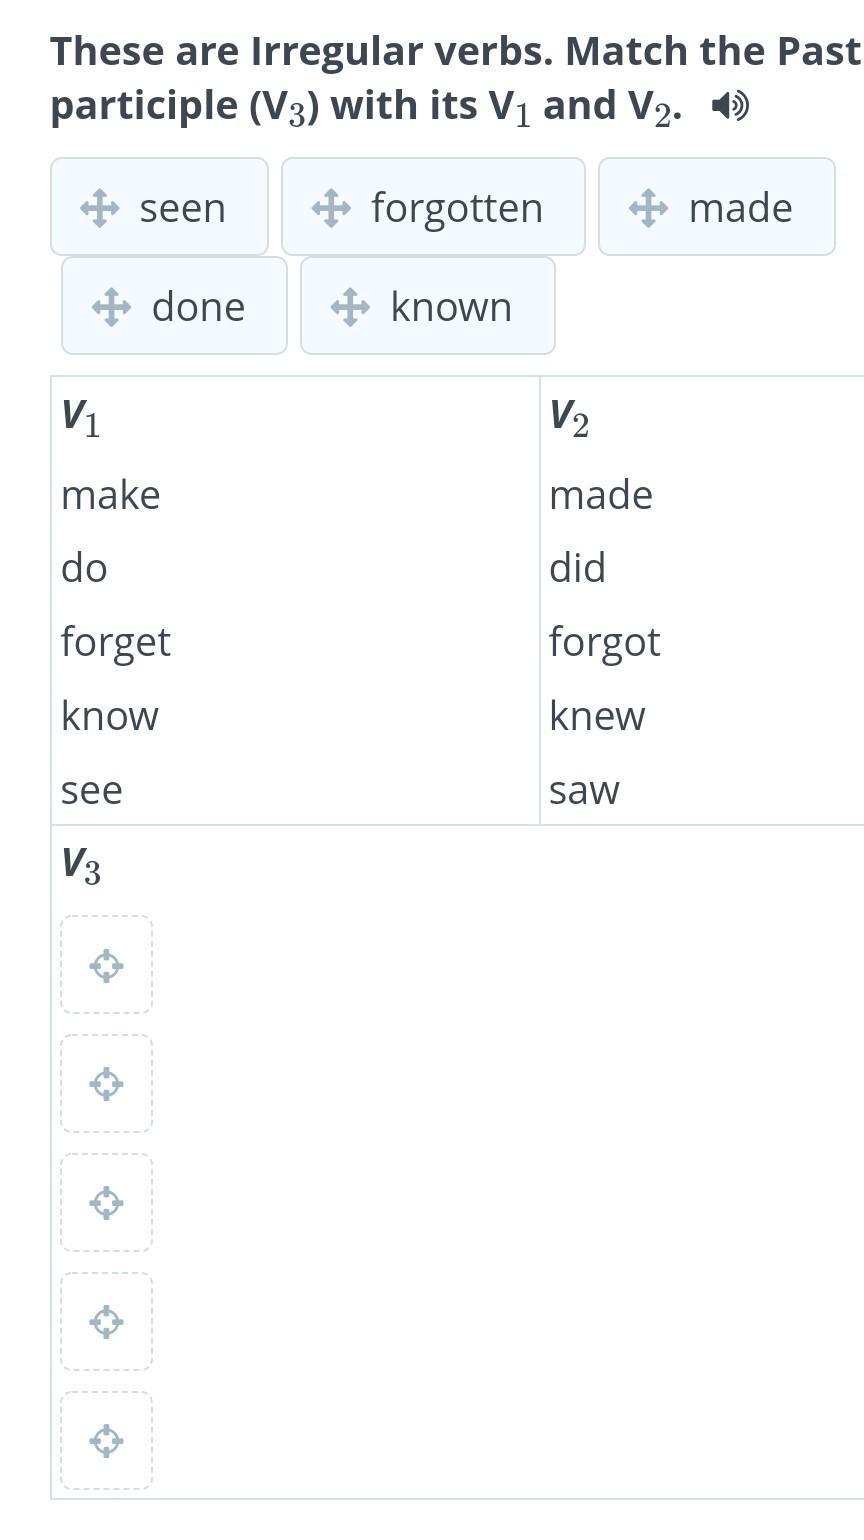Play the audio speaker icon
This screenshot has height=1540, width=864.
(730, 105)
